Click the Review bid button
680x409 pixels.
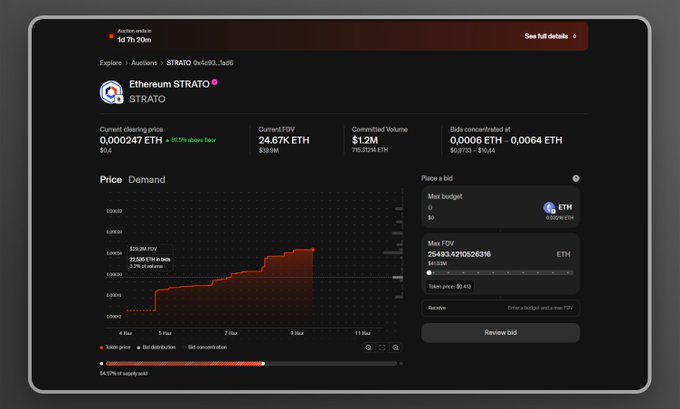tap(500, 333)
